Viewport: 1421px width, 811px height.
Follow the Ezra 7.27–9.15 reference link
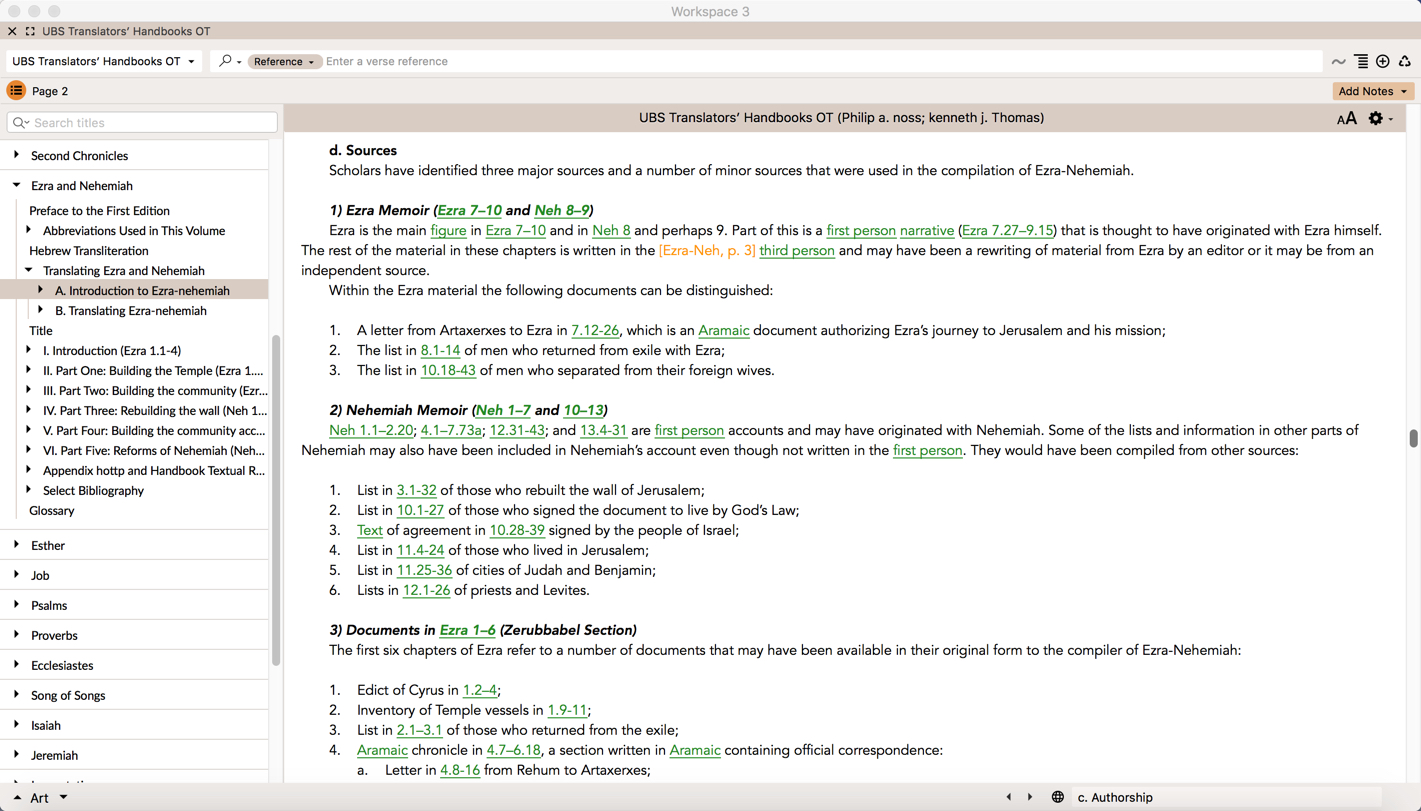tap(1007, 230)
